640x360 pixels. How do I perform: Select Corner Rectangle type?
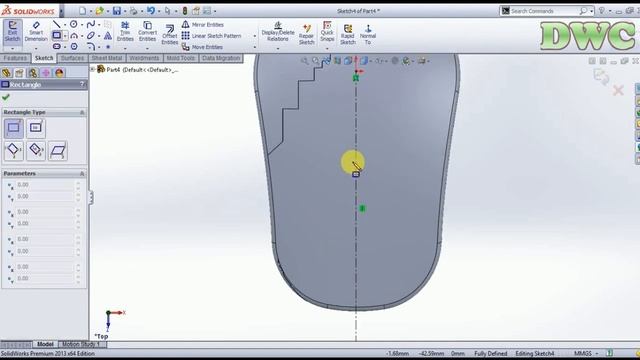[x=13, y=128]
